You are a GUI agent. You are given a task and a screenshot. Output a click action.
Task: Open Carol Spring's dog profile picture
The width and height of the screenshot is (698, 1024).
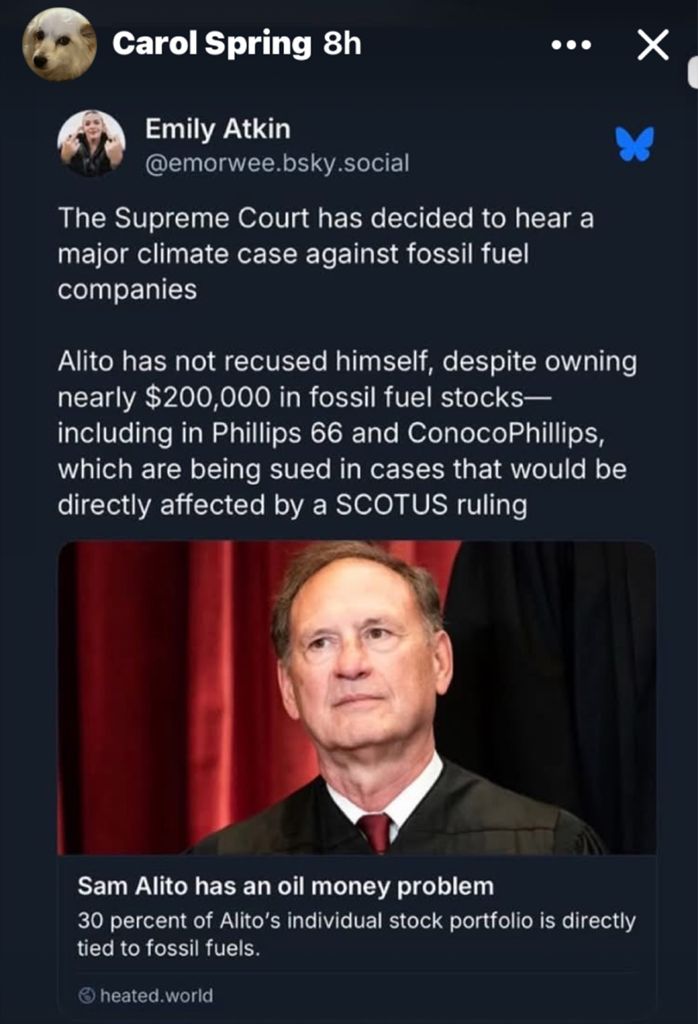[59, 45]
